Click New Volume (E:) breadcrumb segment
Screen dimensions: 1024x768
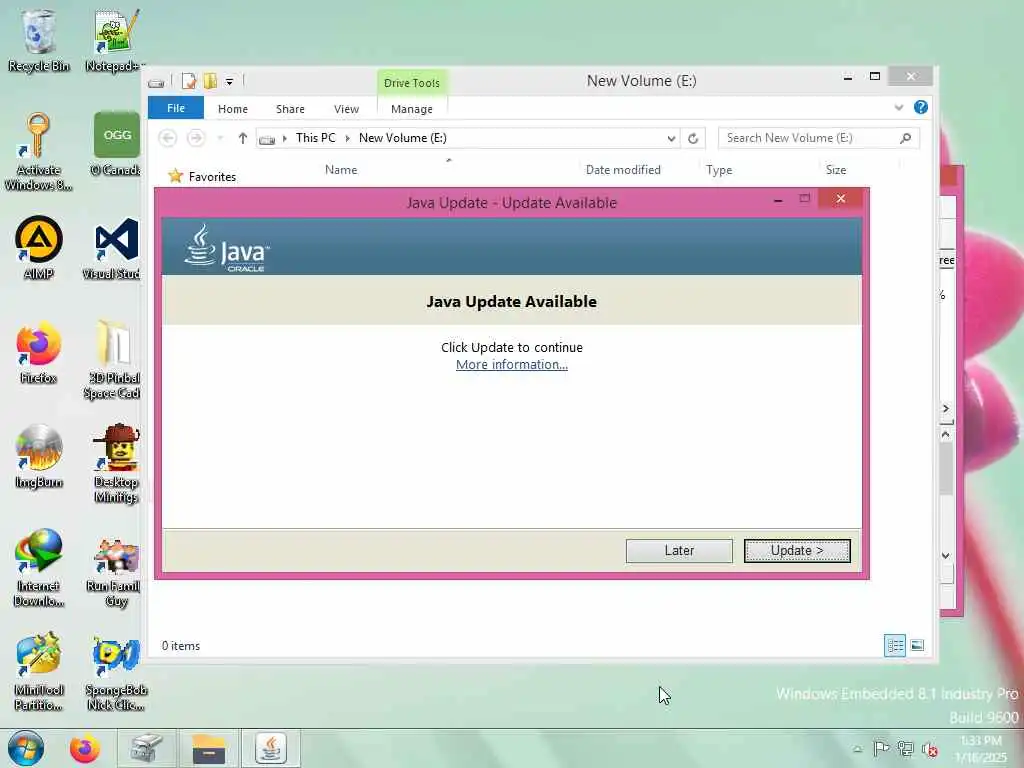click(402, 138)
